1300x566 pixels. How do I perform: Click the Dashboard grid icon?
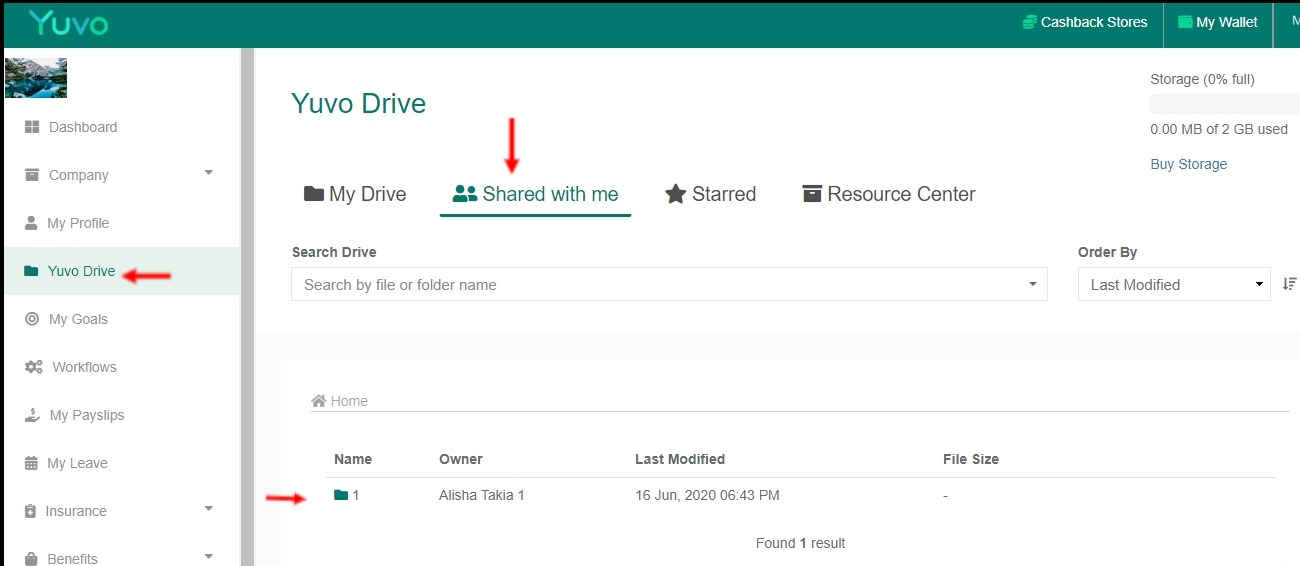(x=31, y=127)
